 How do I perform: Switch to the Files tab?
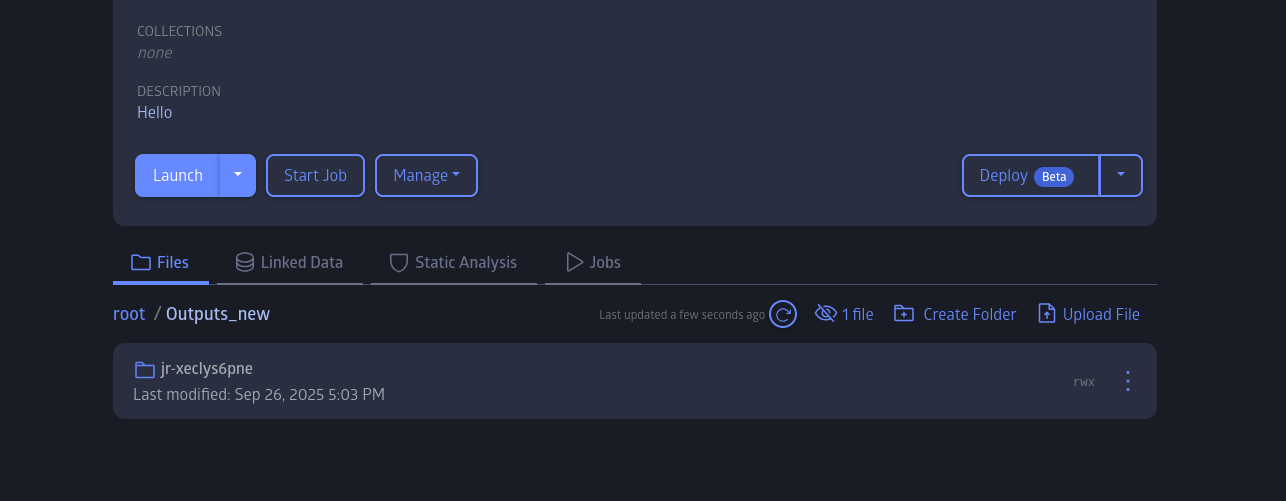coord(161,263)
